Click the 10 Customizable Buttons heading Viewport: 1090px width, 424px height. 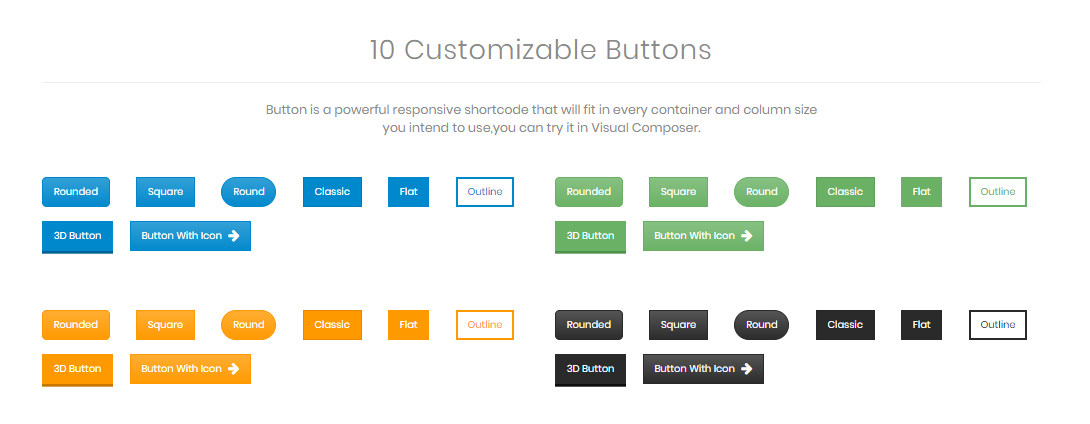click(x=540, y=50)
